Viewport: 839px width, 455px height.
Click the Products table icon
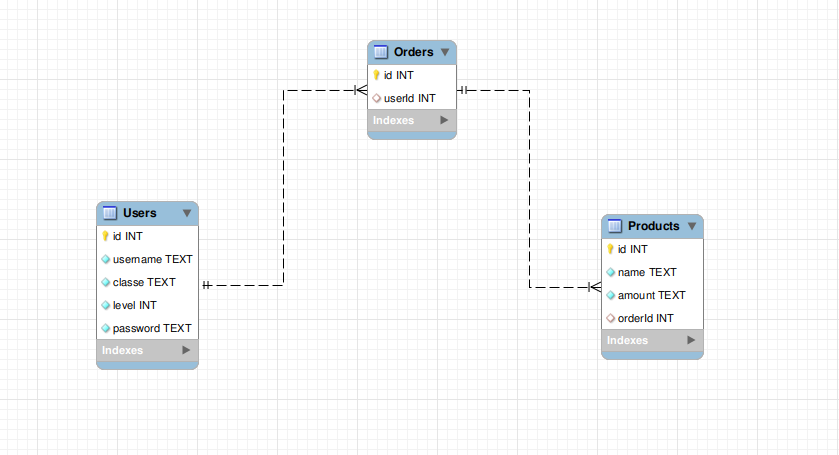click(x=615, y=226)
